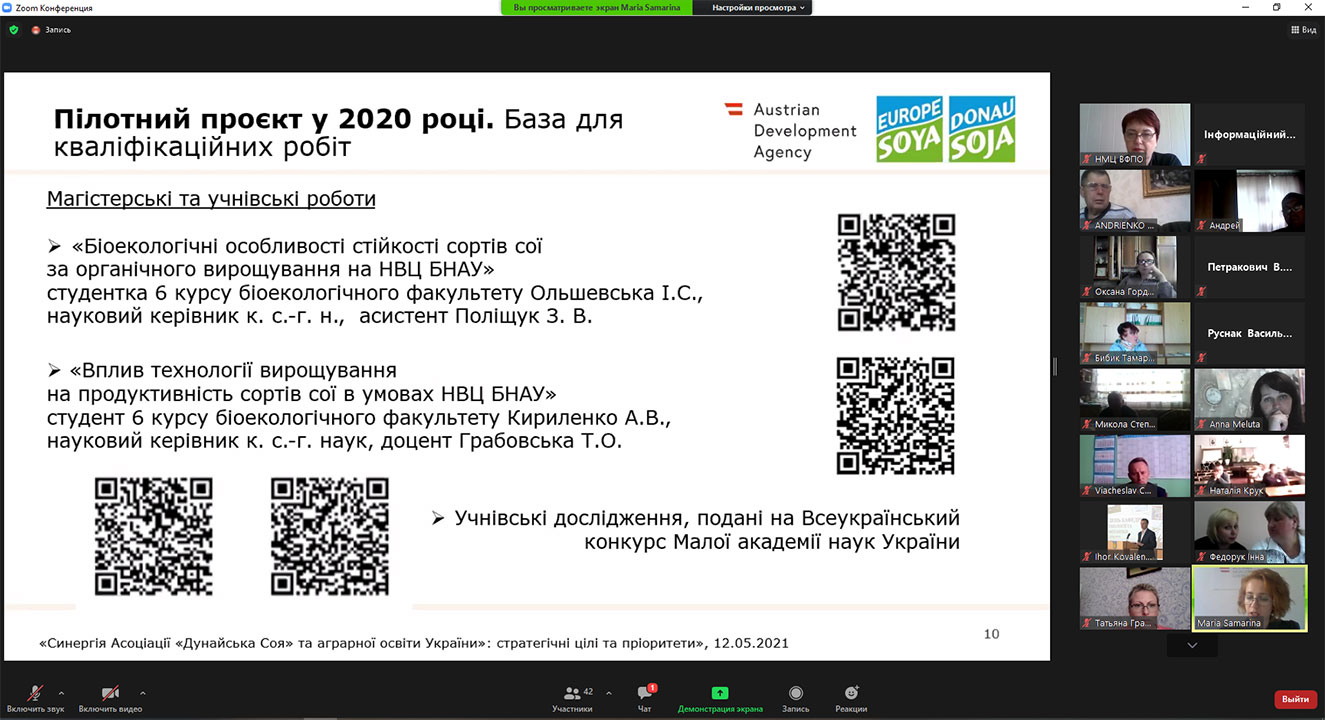Click the green encryption shield icon

pos(14,30)
